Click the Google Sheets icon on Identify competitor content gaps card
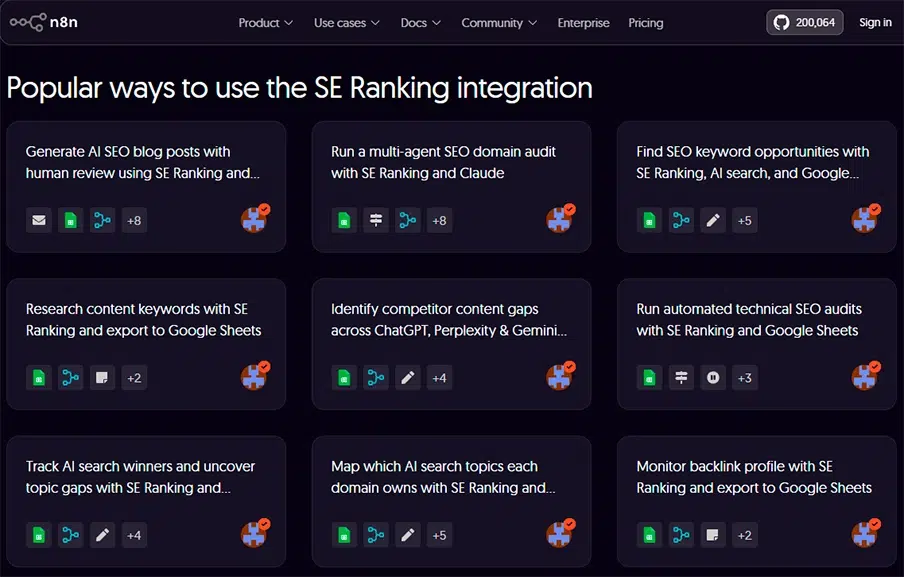 pyautogui.click(x=344, y=378)
